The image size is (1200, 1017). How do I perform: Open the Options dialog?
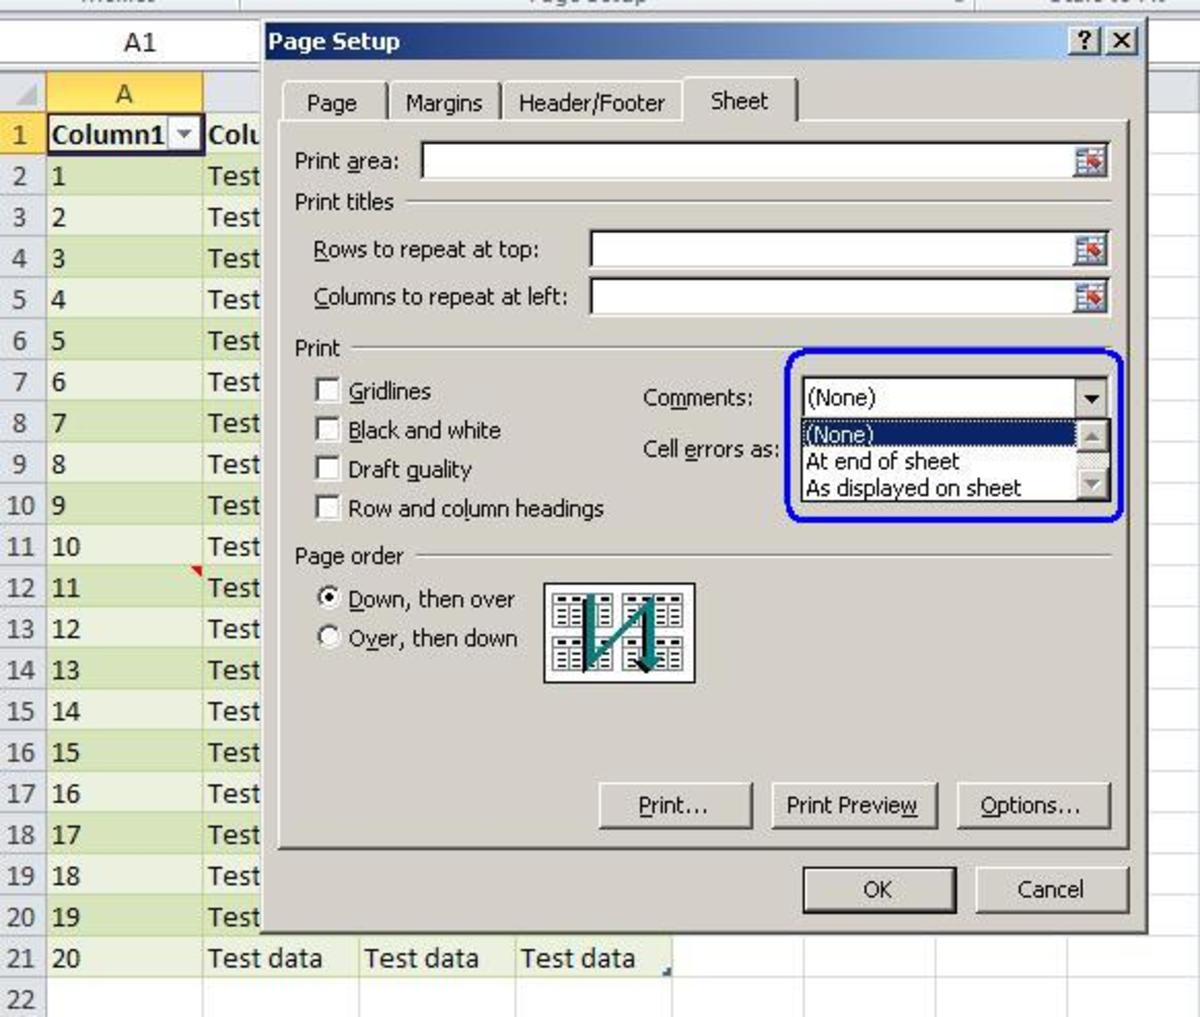1033,804
